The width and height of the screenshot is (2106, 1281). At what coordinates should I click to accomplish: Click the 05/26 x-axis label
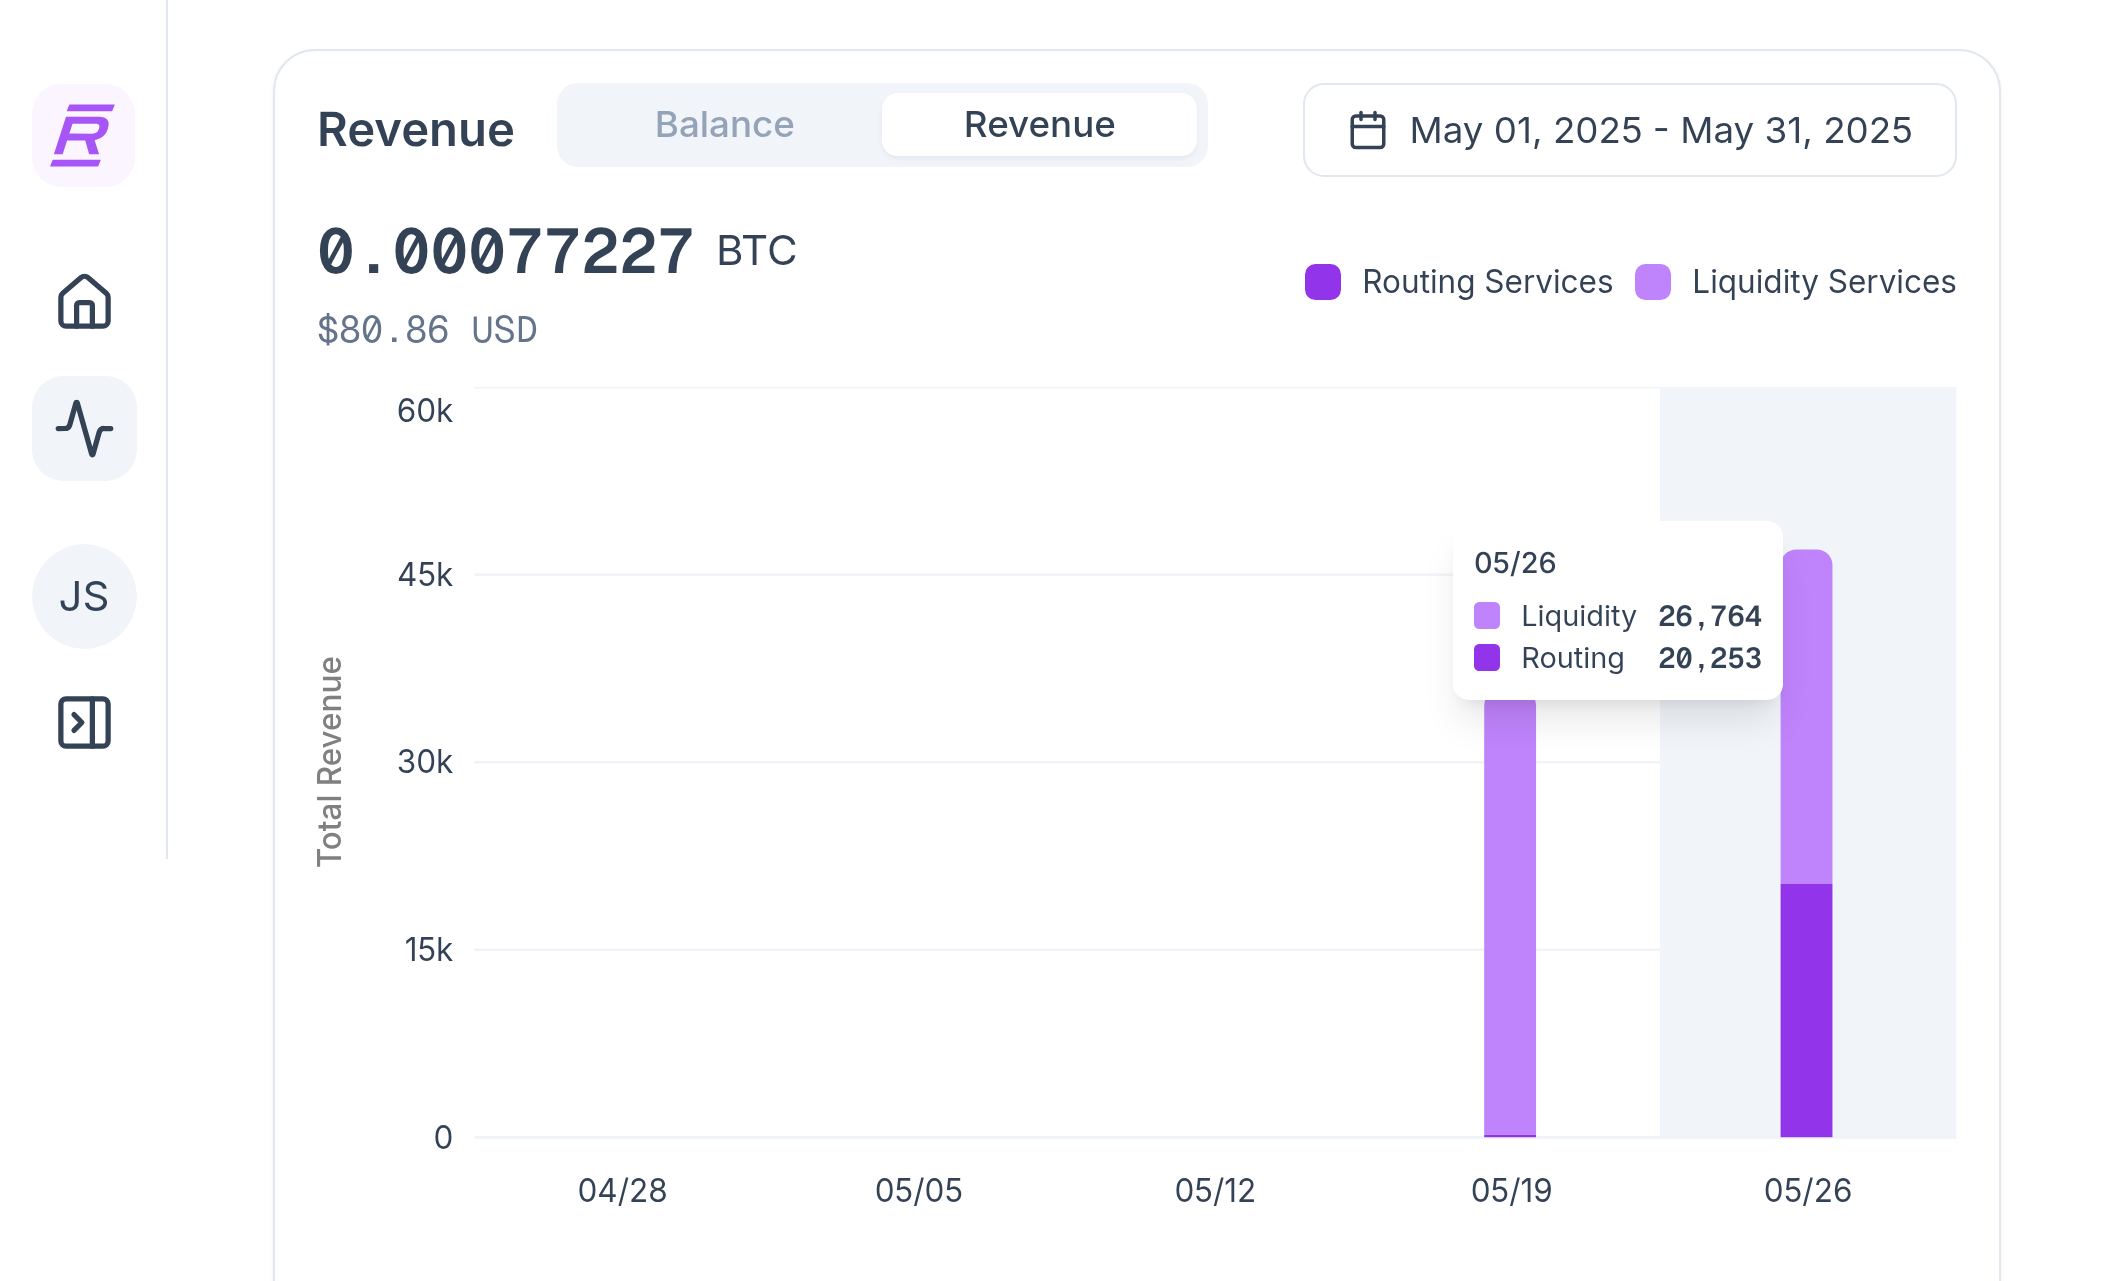tap(1807, 1191)
